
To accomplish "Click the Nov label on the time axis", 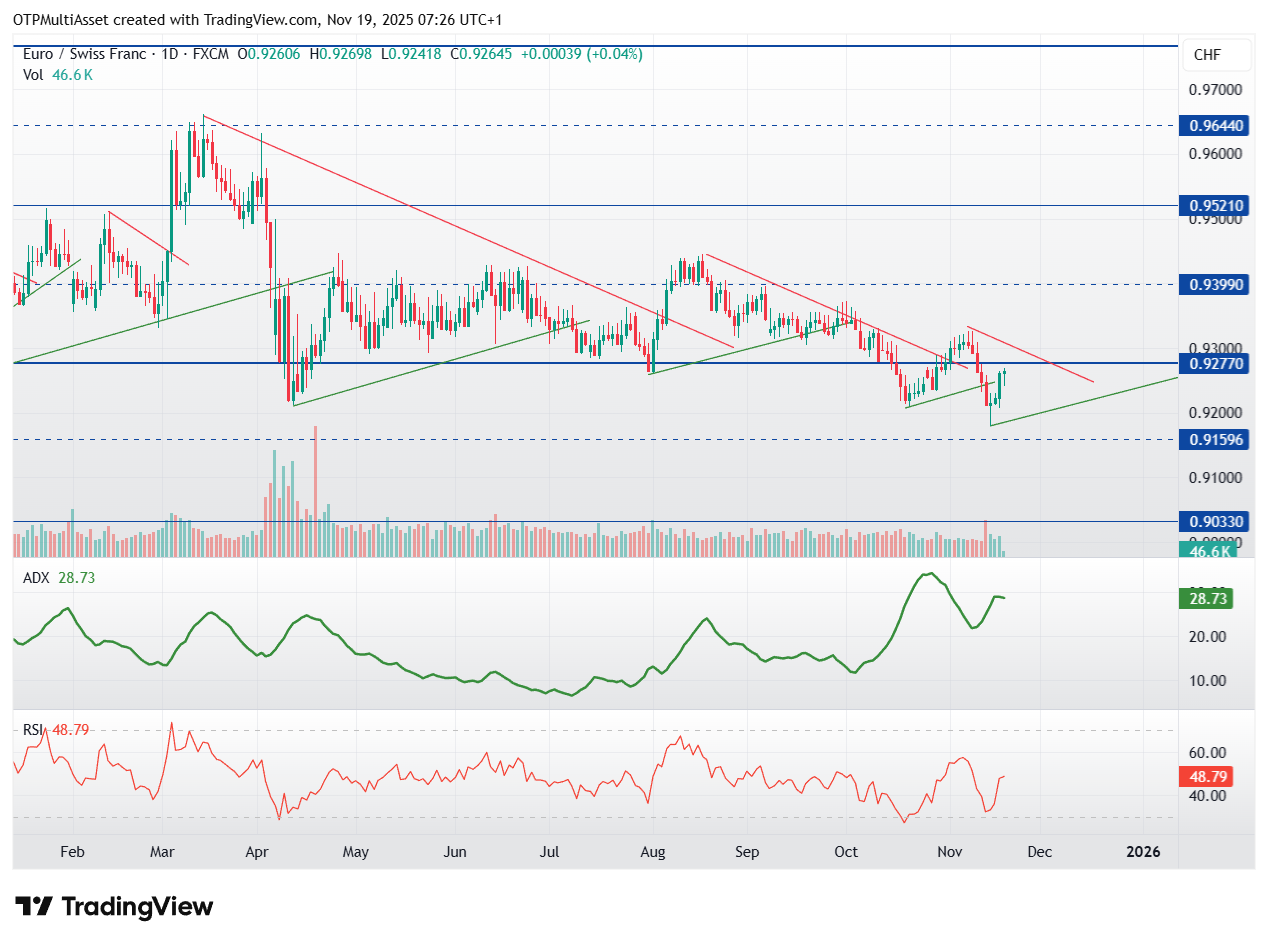I will [949, 852].
